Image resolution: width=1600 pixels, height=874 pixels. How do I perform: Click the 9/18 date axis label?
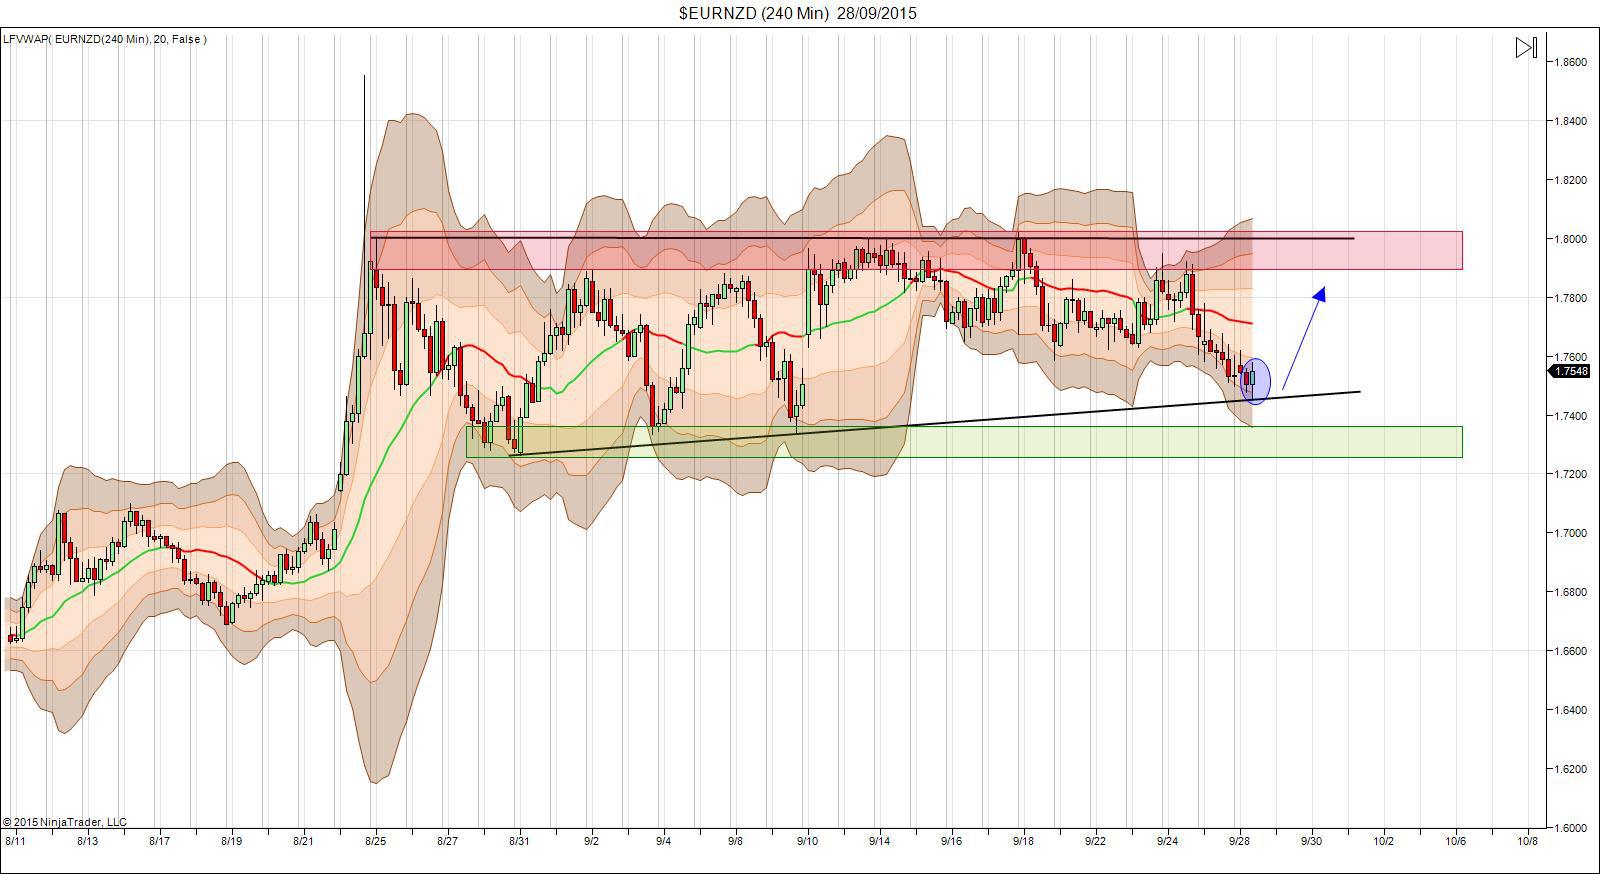(x=1023, y=841)
